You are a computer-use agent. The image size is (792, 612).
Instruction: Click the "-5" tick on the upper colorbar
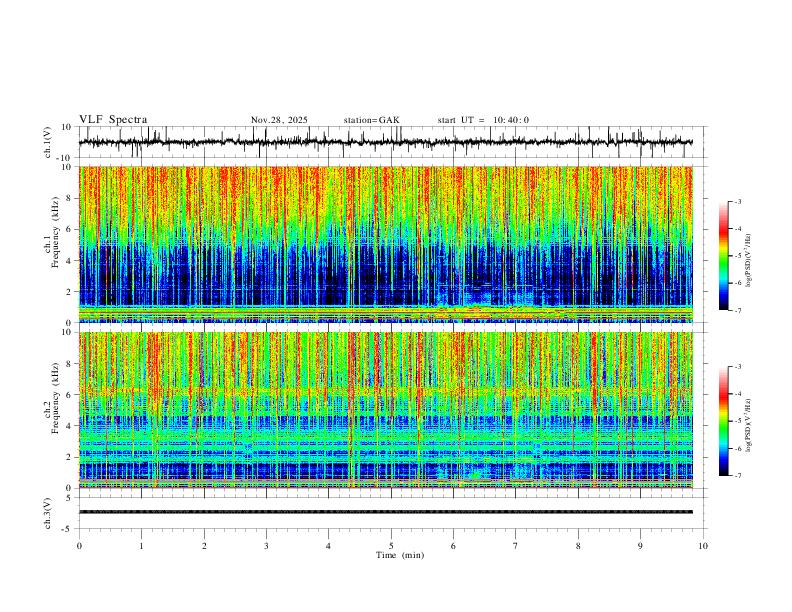[x=738, y=256]
